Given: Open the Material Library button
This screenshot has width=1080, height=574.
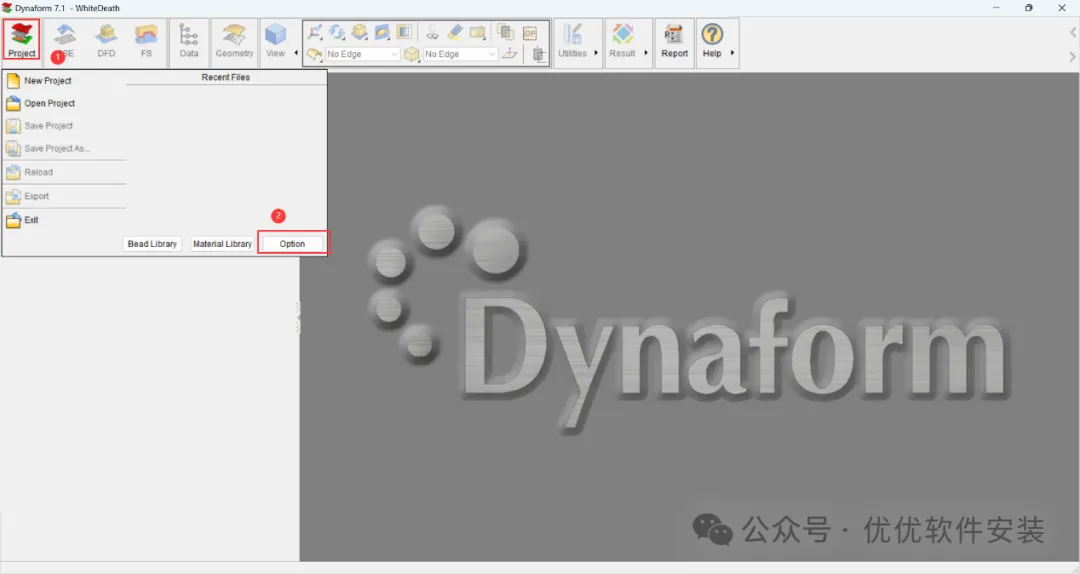Looking at the screenshot, I should (x=222, y=244).
